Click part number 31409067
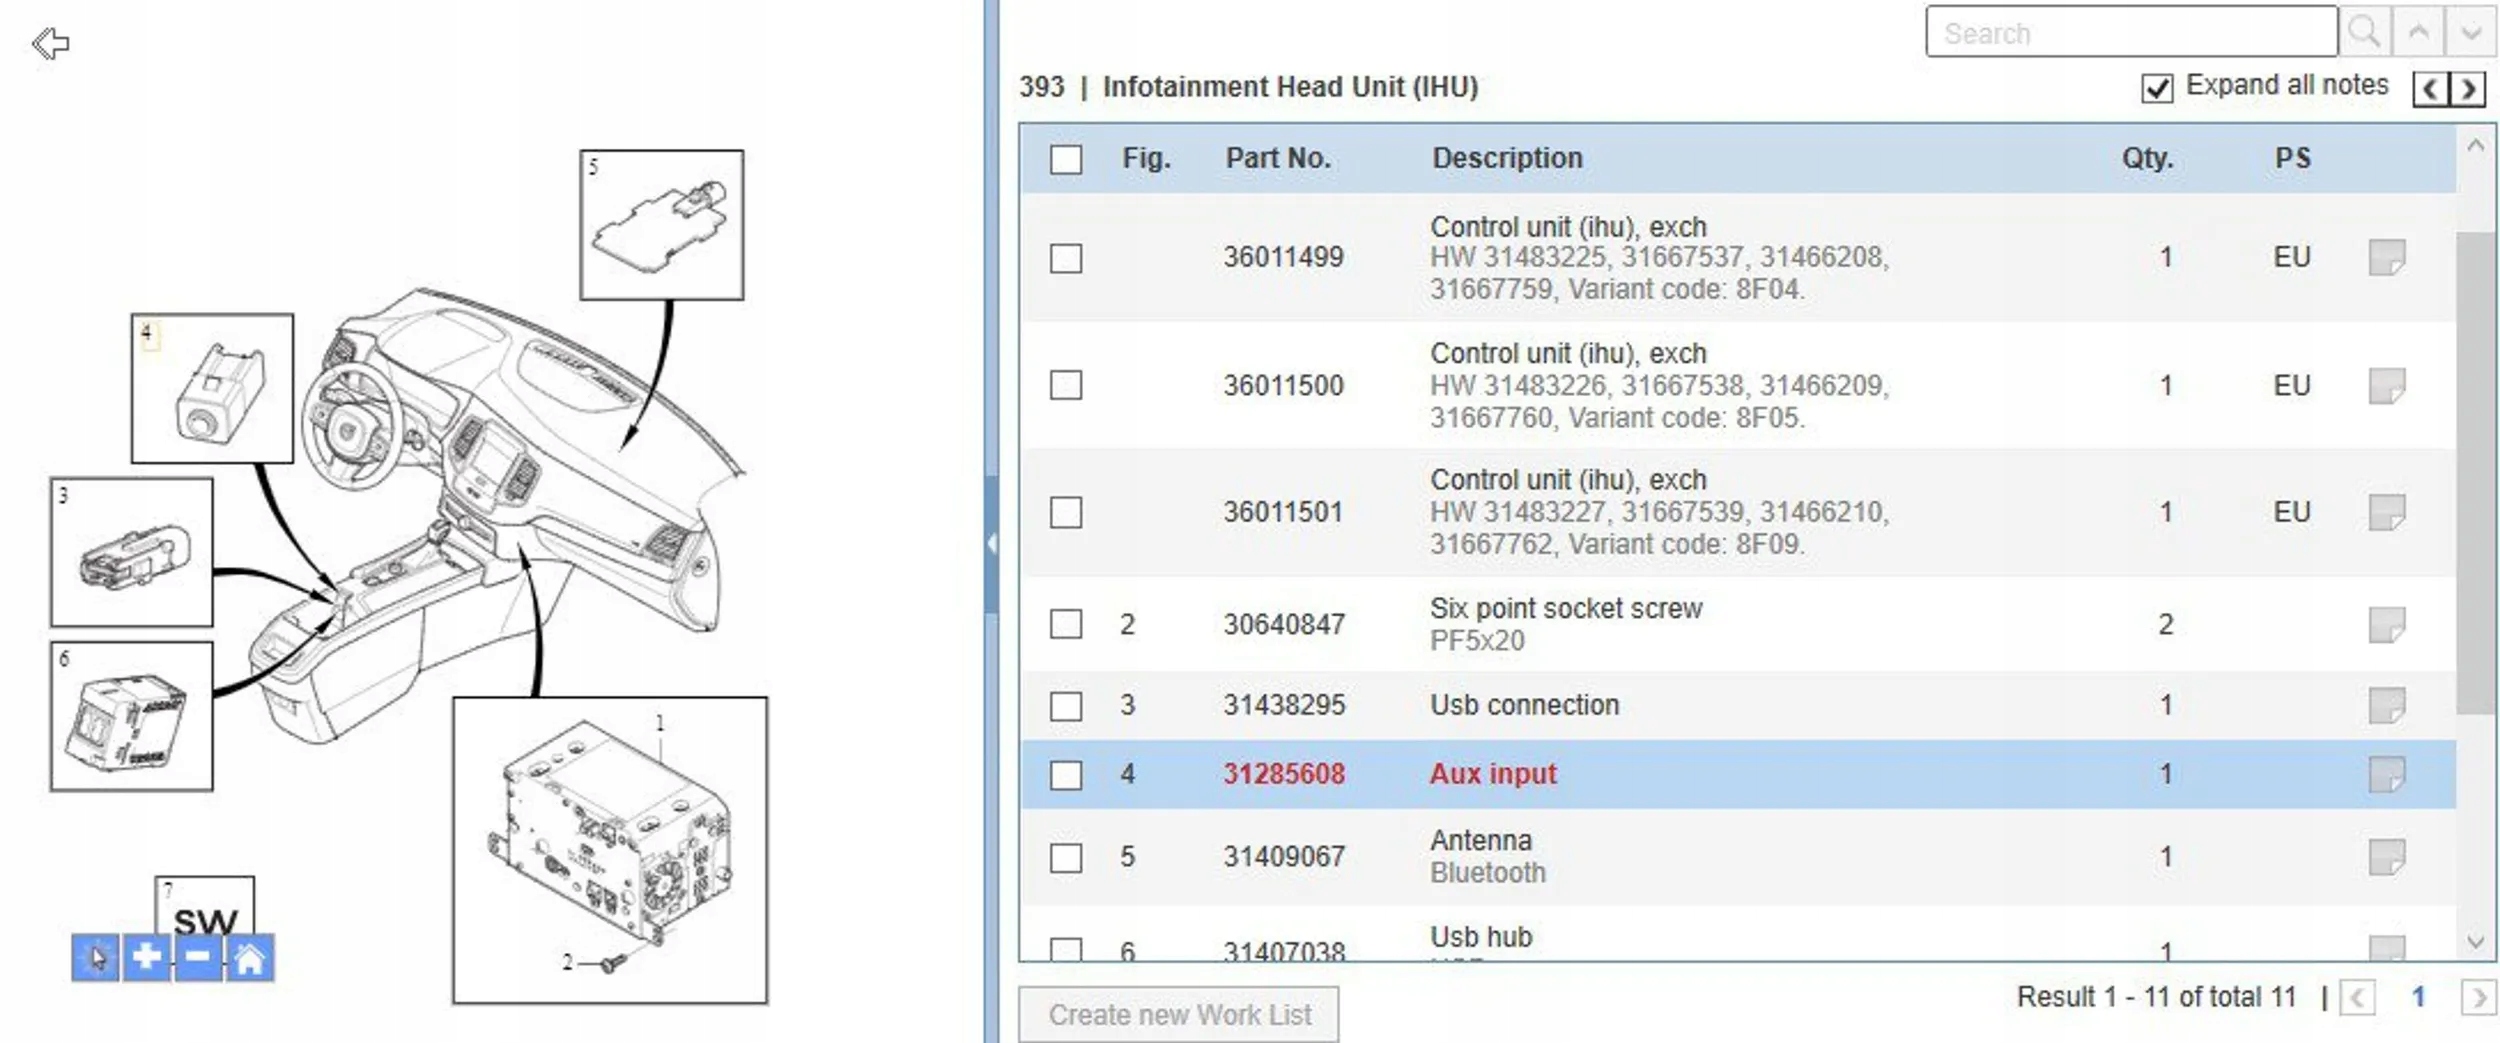Image resolution: width=2500 pixels, height=1043 pixels. [1284, 857]
